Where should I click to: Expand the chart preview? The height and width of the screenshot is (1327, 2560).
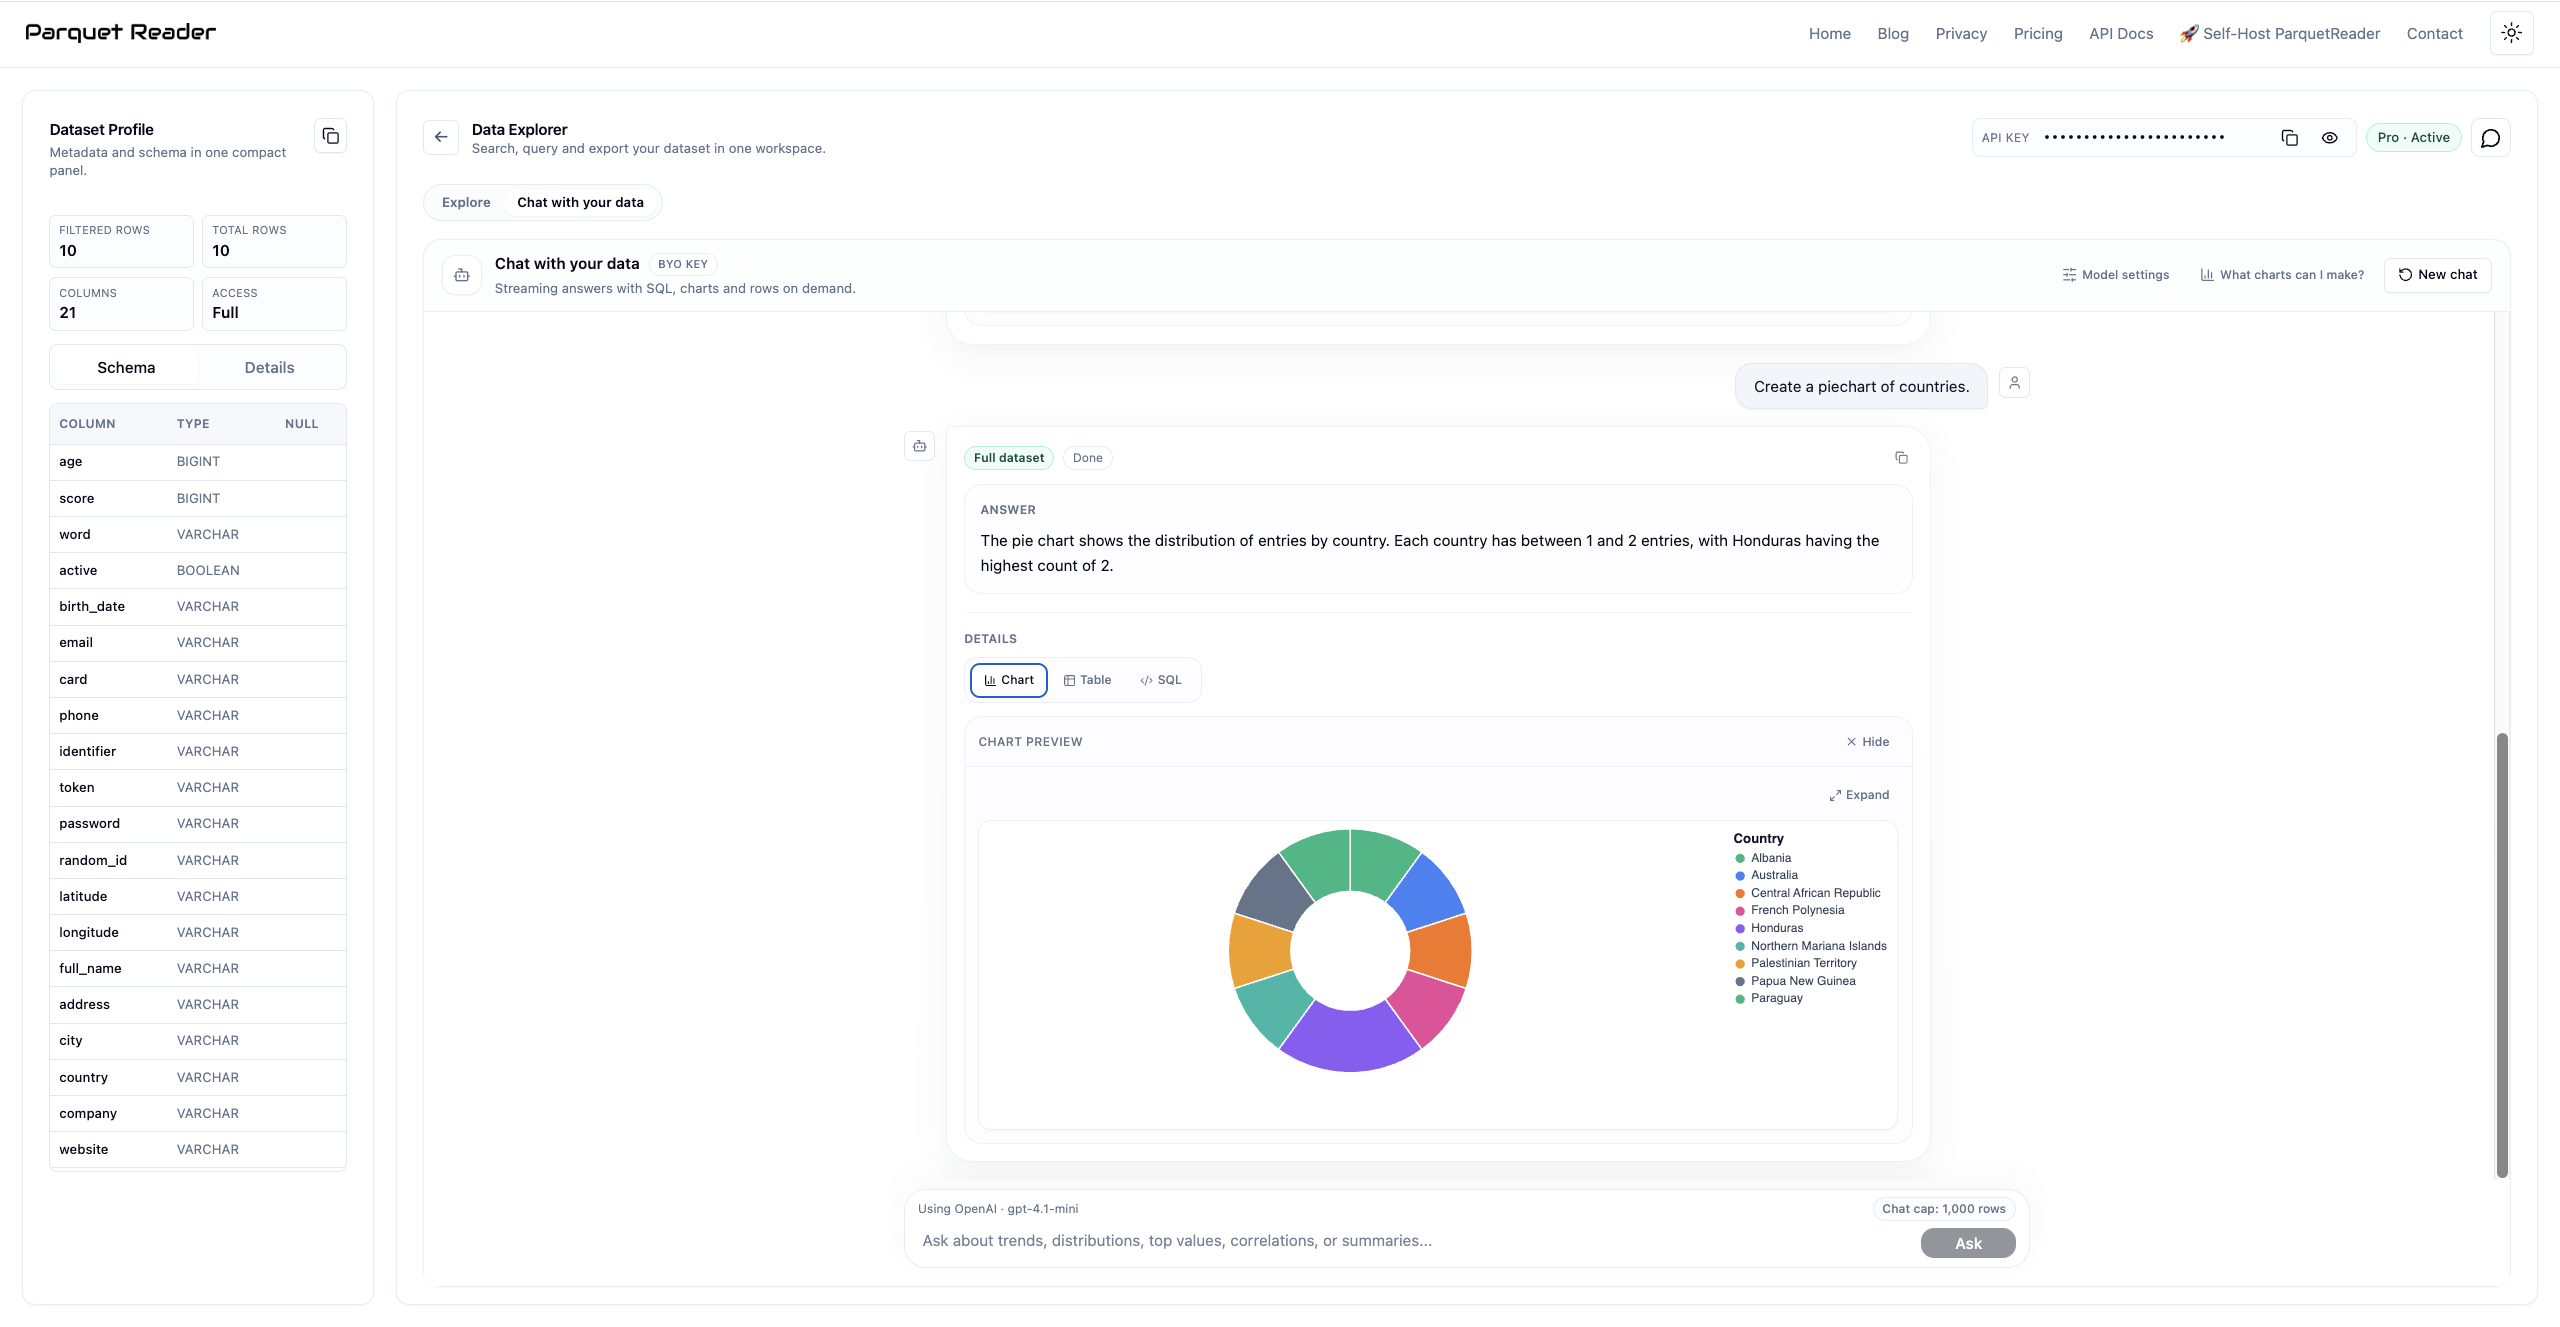(x=1858, y=794)
